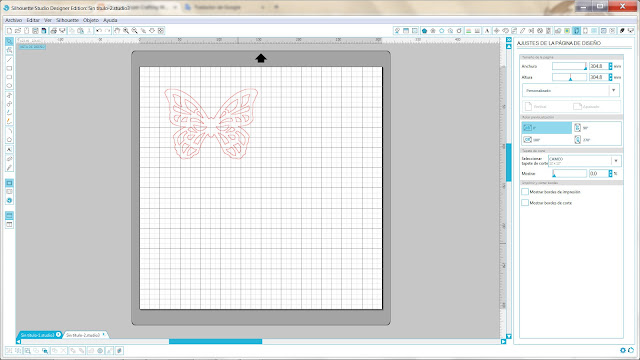Click the Open file folder icon
This screenshot has height=360, width=640.
(18, 31)
